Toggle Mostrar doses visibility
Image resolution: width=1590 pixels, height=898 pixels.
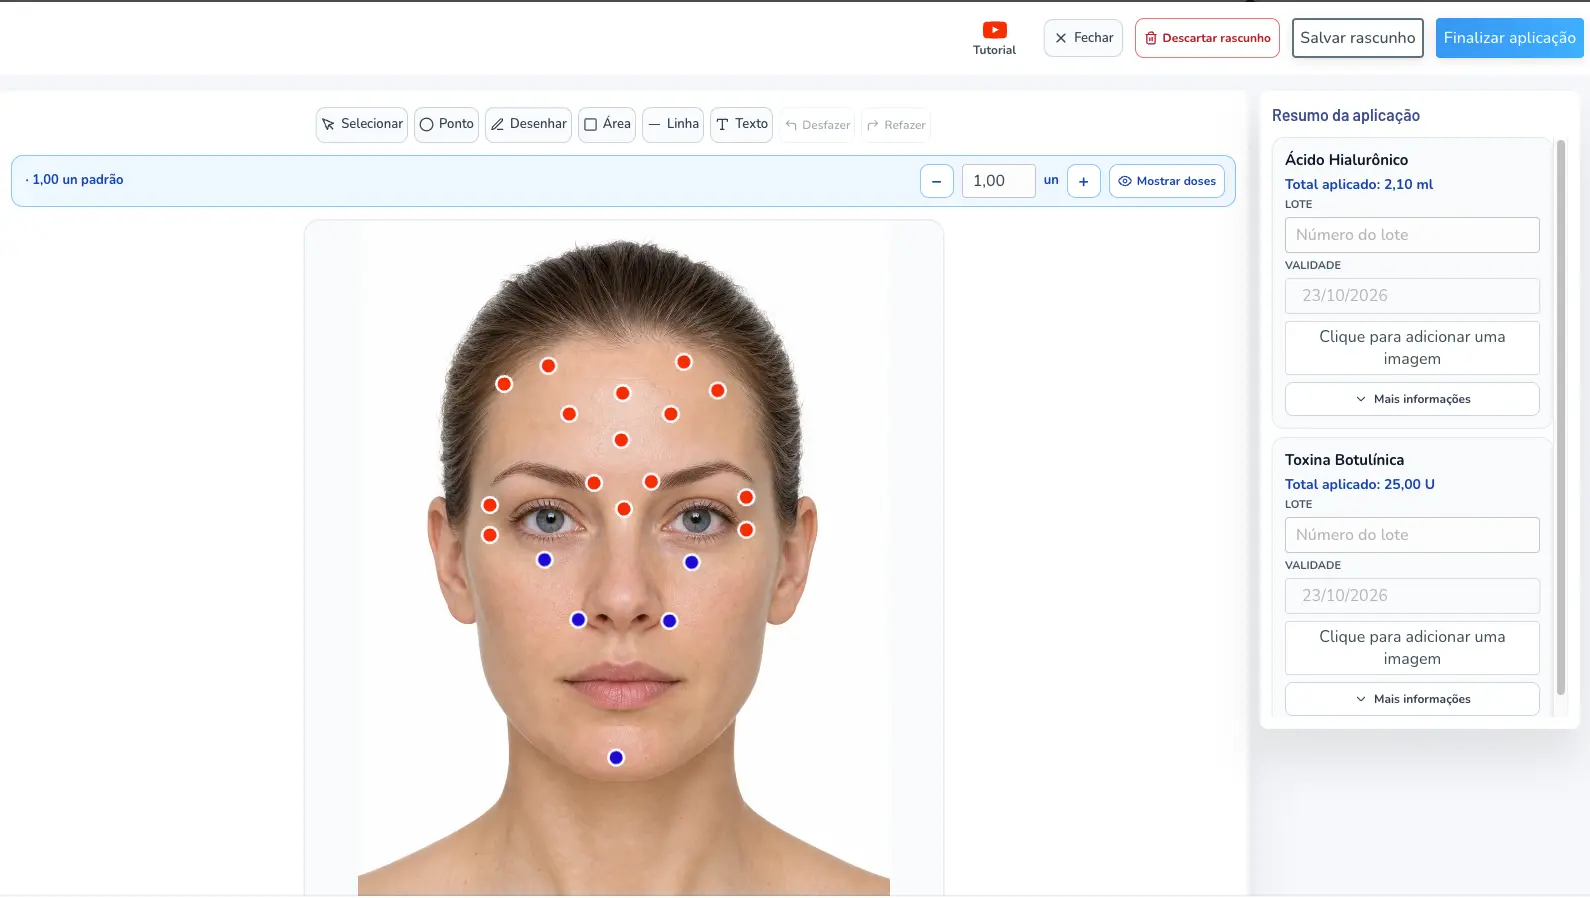(x=1167, y=181)
